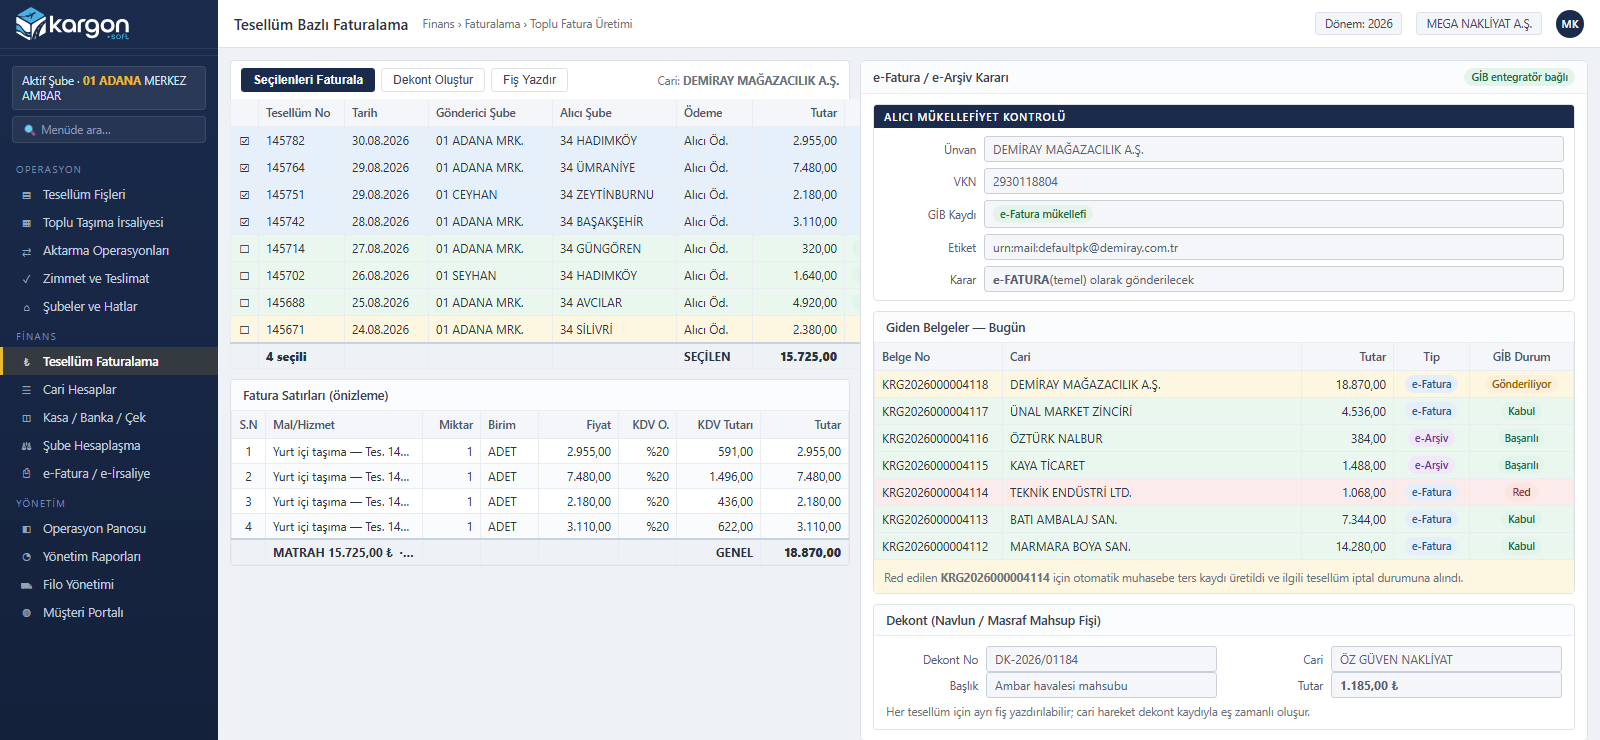1600x740 pixels.
Task: Click the Müşteri Portalı circle icon
Action: (26, 613)
